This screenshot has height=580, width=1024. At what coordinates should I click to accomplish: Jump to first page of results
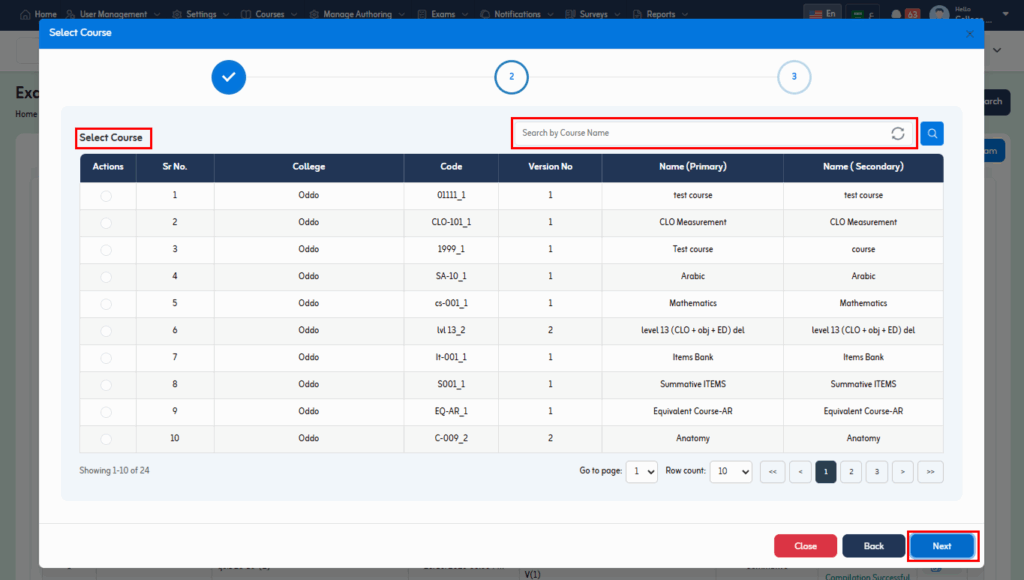(772, 472)
